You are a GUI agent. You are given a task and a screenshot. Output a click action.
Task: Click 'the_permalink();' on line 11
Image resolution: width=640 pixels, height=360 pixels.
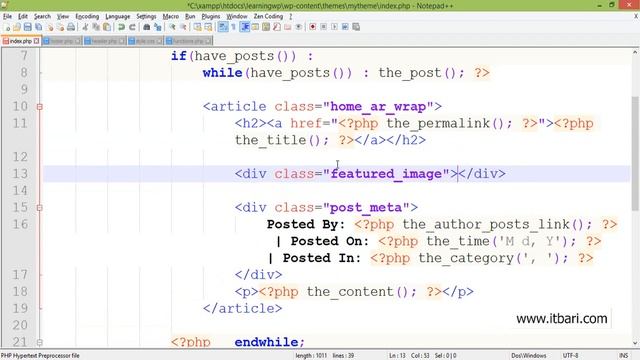449,124
